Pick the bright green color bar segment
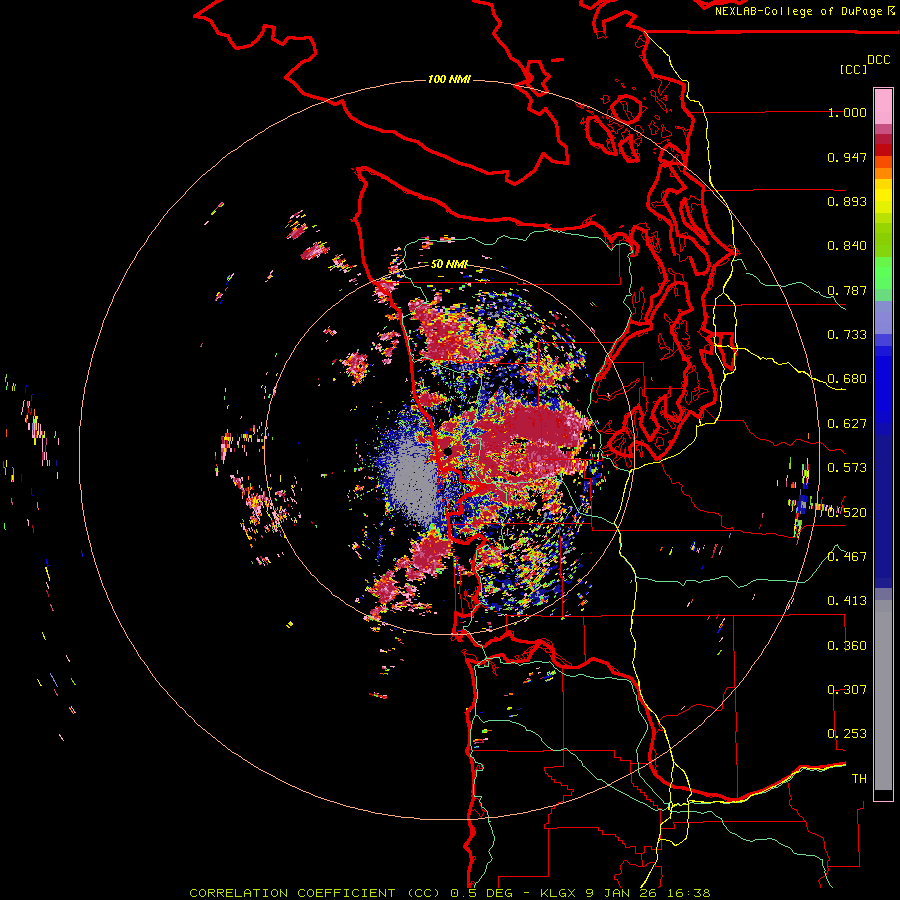900x900 pixels. pos(883,273)
